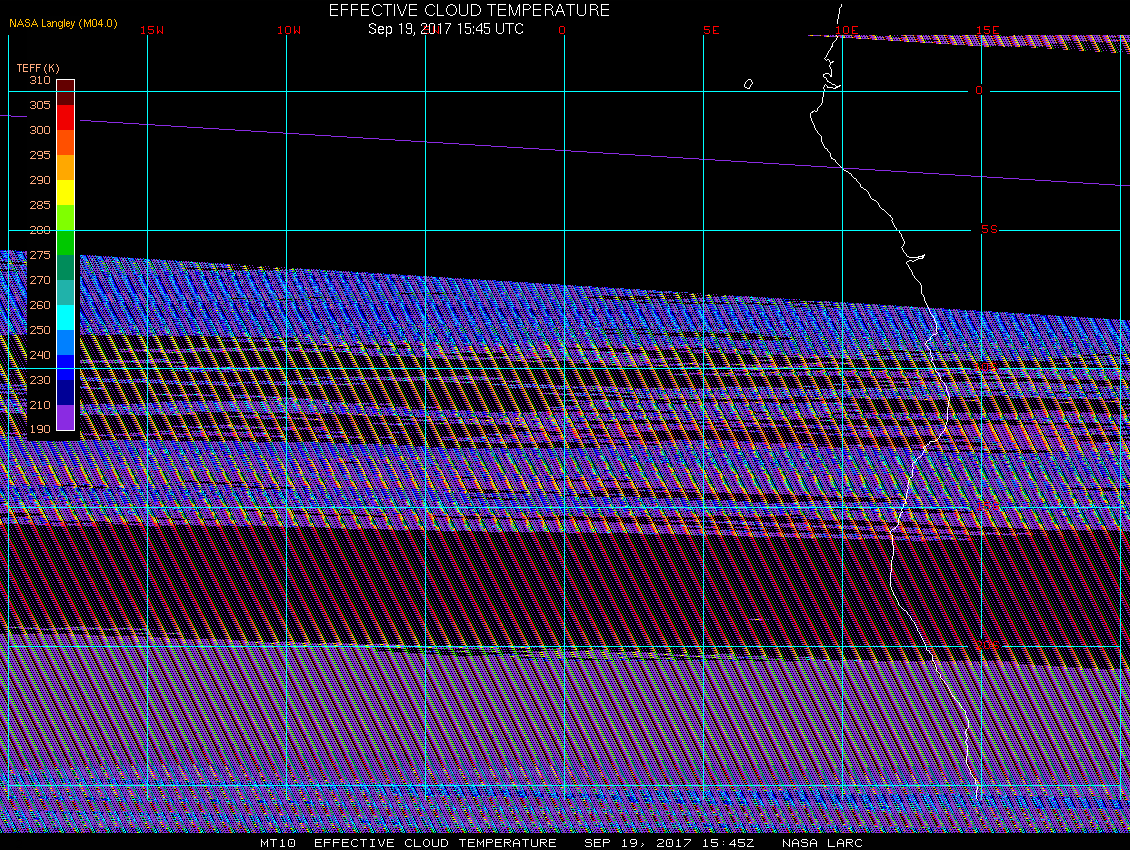
Task: Click the 0 latitude equator label
Action: pos(979,90)
